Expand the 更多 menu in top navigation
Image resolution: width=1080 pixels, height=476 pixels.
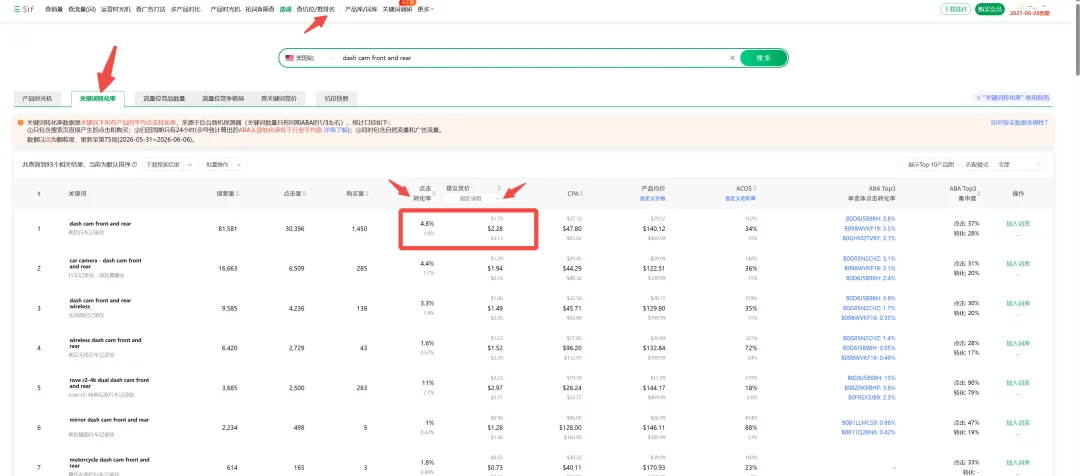(426, 10)
